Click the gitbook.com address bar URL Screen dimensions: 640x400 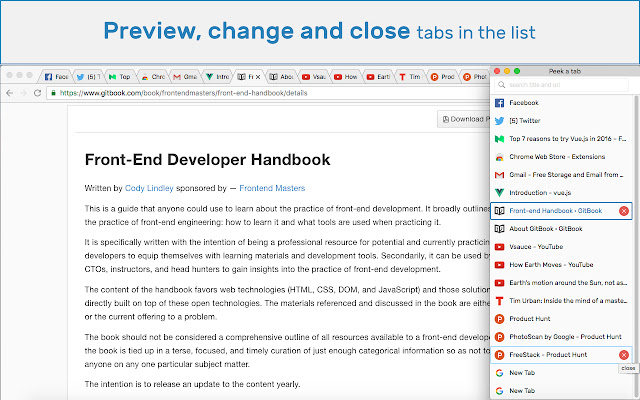(183, 93)
